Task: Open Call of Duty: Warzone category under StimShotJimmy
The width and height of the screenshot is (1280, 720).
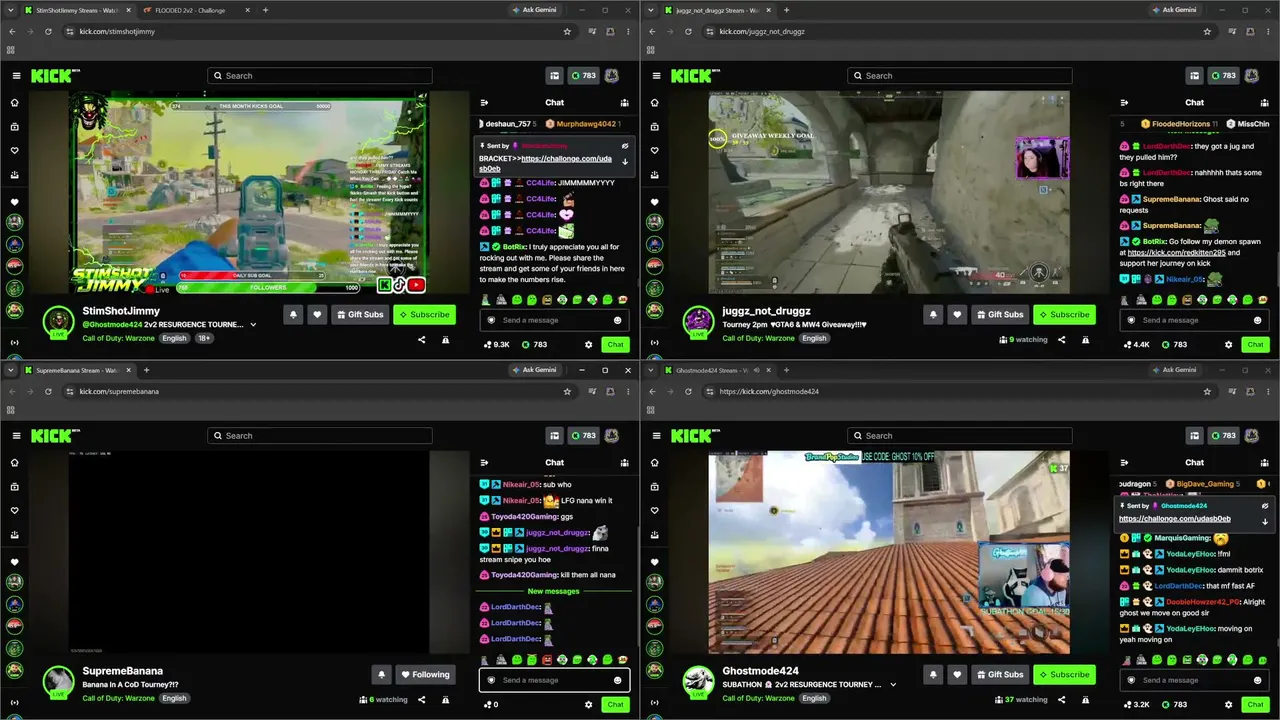Action: 119,338
